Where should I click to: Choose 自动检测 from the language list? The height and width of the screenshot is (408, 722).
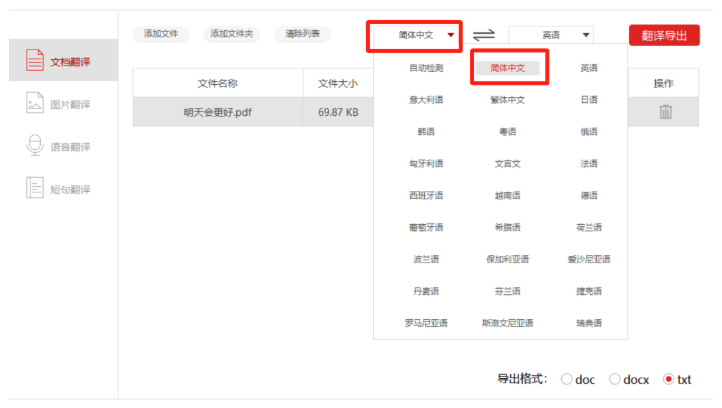tap(427, 68)
